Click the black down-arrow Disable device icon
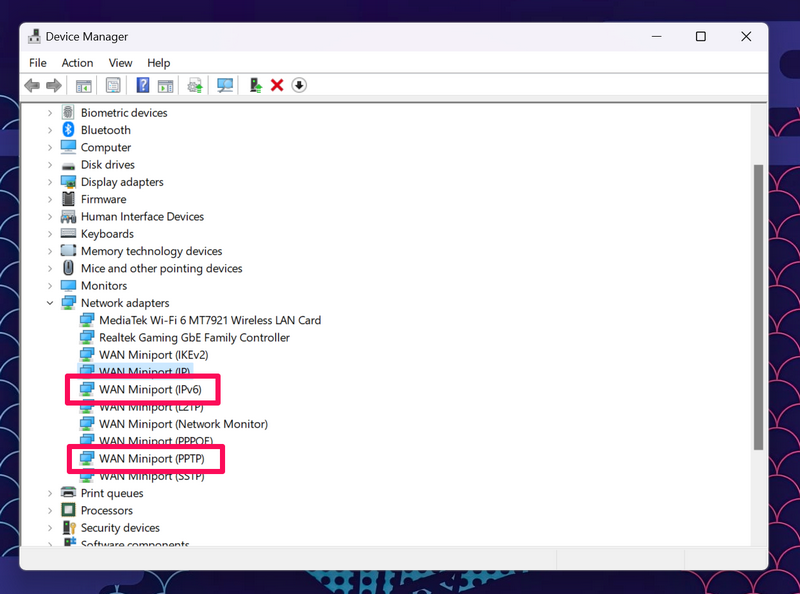This screenshot has height=594, width=800. click(299, 86)
